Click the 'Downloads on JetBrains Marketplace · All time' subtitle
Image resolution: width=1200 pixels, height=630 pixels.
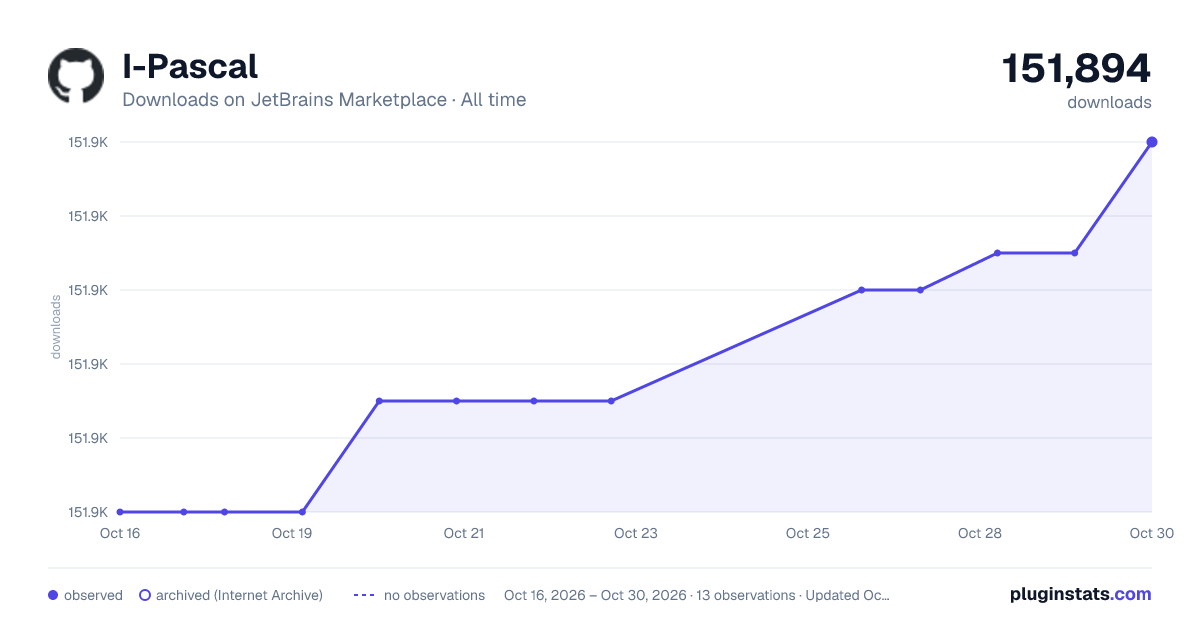(324, 100)
